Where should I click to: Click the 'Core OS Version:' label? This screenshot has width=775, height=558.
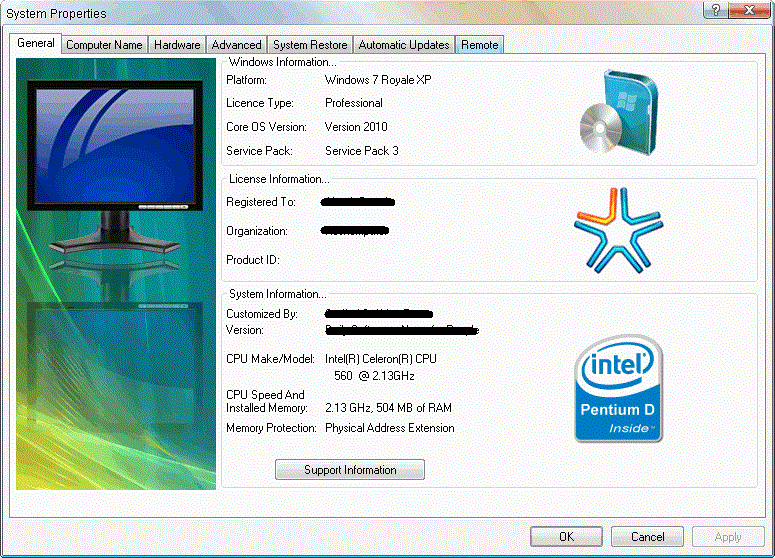[266, 127]
